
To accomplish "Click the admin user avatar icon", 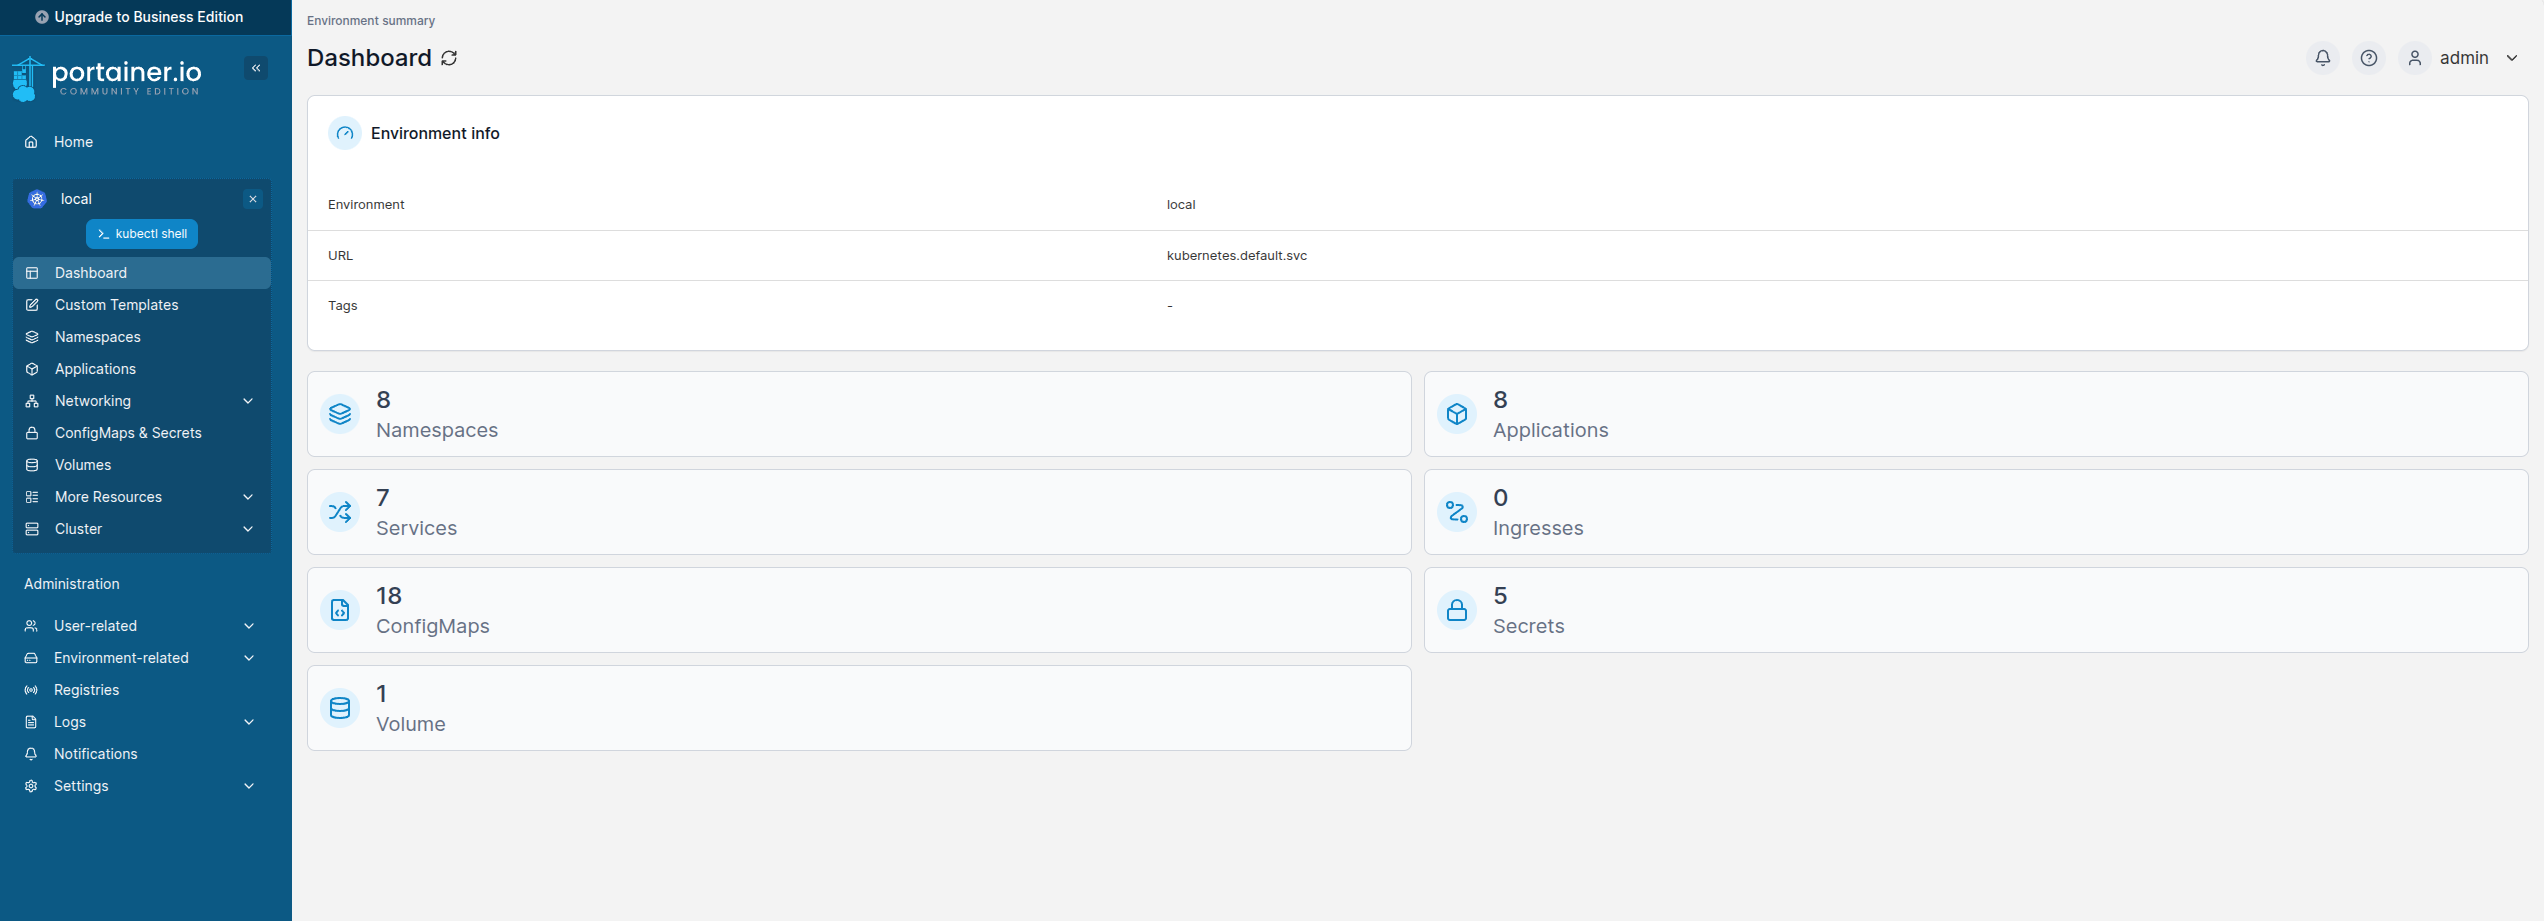I will pyautogui.click(x=2415, y=58).
